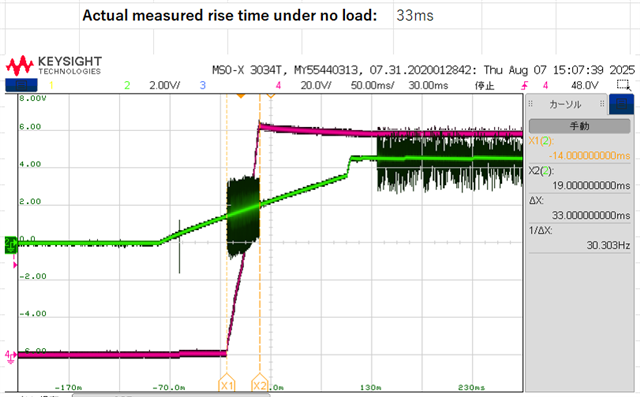Select the X1 cursor marker on time axis
640x397 pixels.
point(227,384)
